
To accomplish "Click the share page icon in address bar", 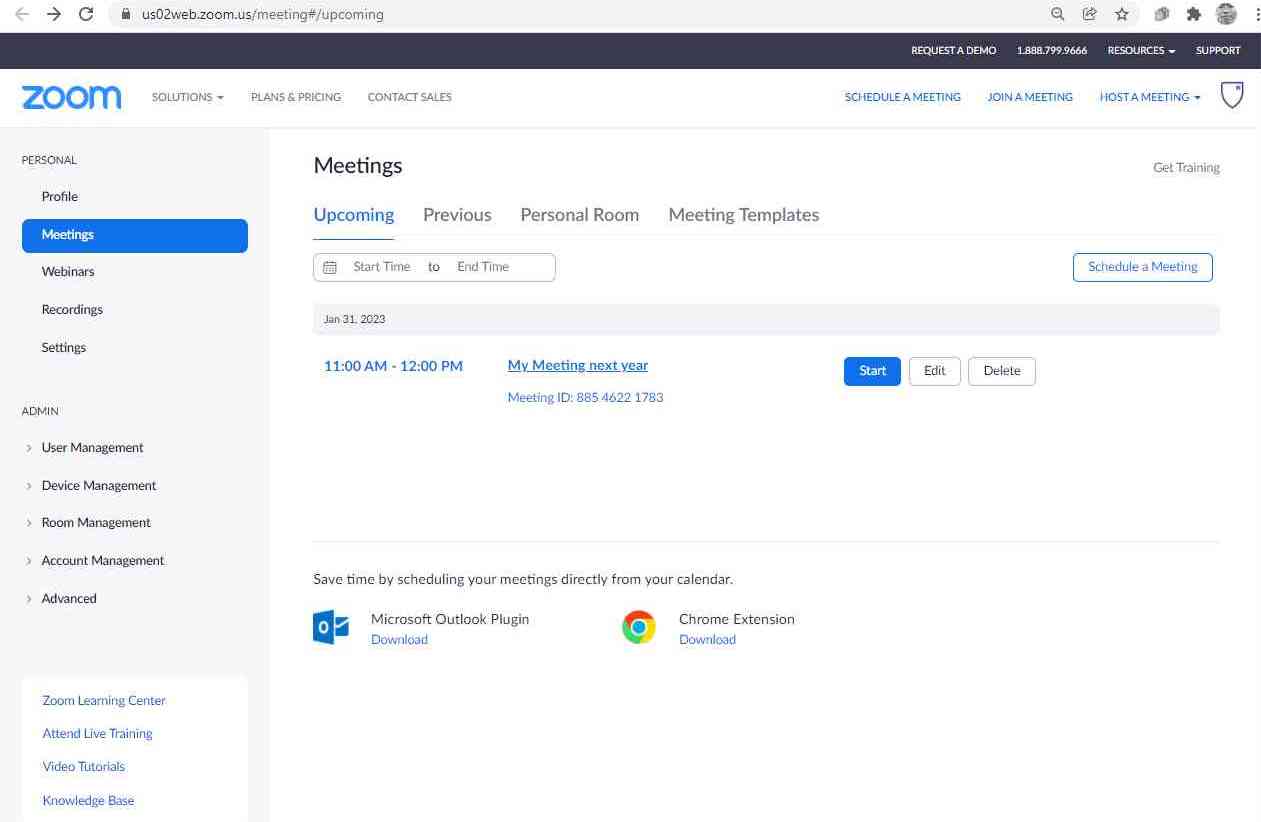I will click(1090, 14).
